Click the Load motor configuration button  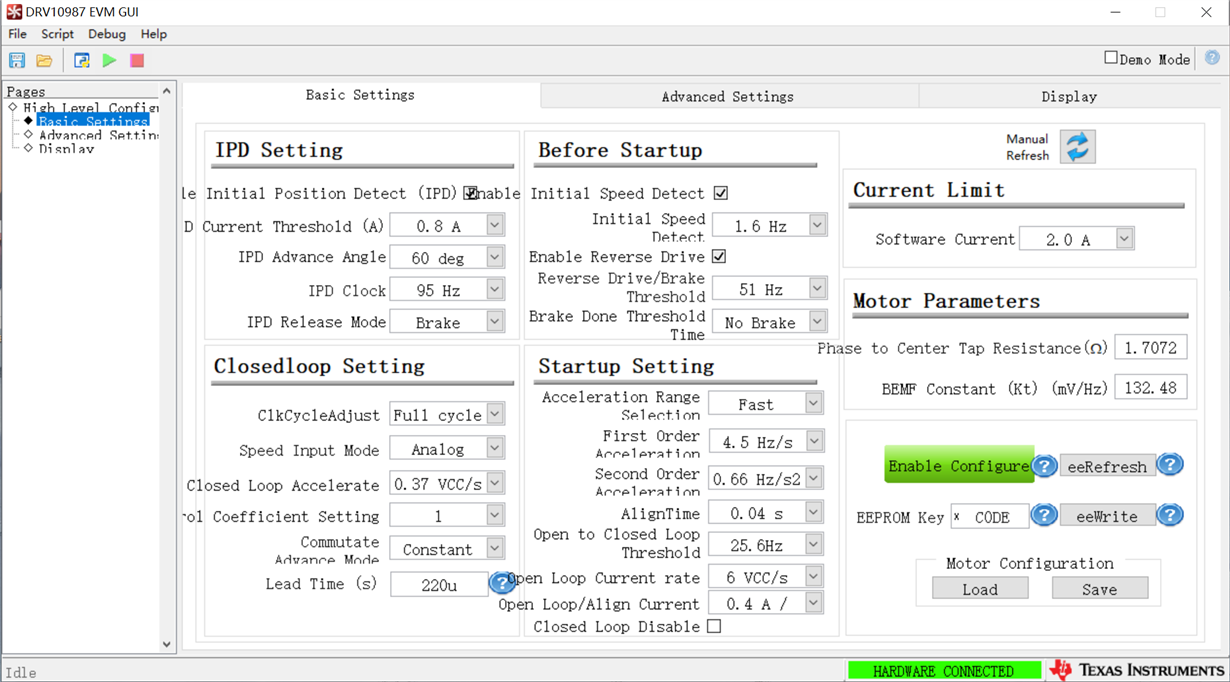[980, 589]
